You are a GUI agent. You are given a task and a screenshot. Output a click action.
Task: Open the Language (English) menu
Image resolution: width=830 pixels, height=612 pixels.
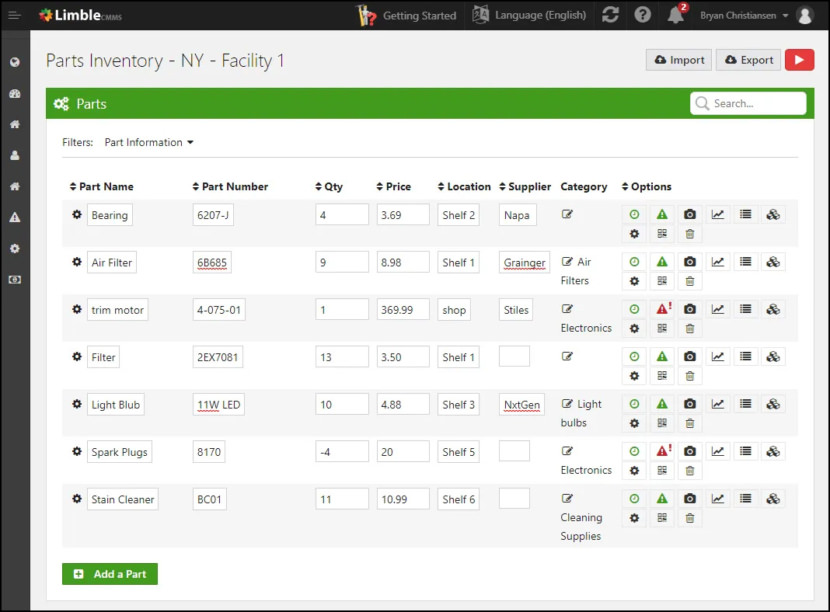529,15
